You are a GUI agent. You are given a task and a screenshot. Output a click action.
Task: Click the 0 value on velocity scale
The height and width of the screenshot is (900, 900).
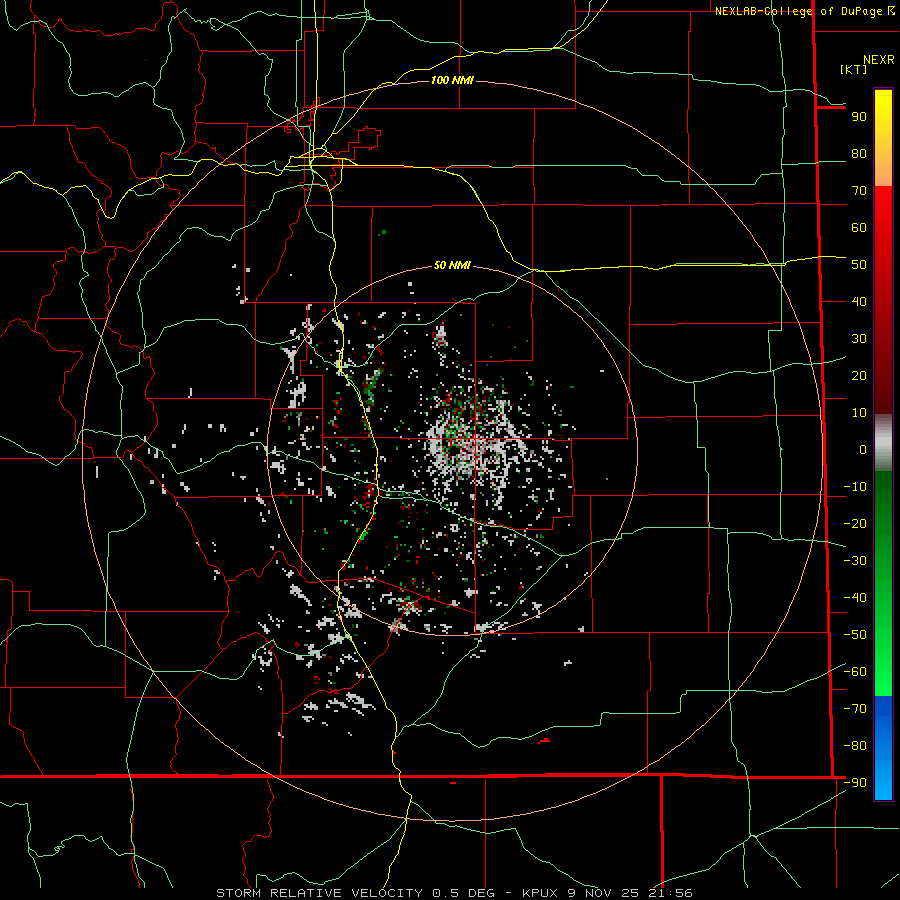[863, 449]
